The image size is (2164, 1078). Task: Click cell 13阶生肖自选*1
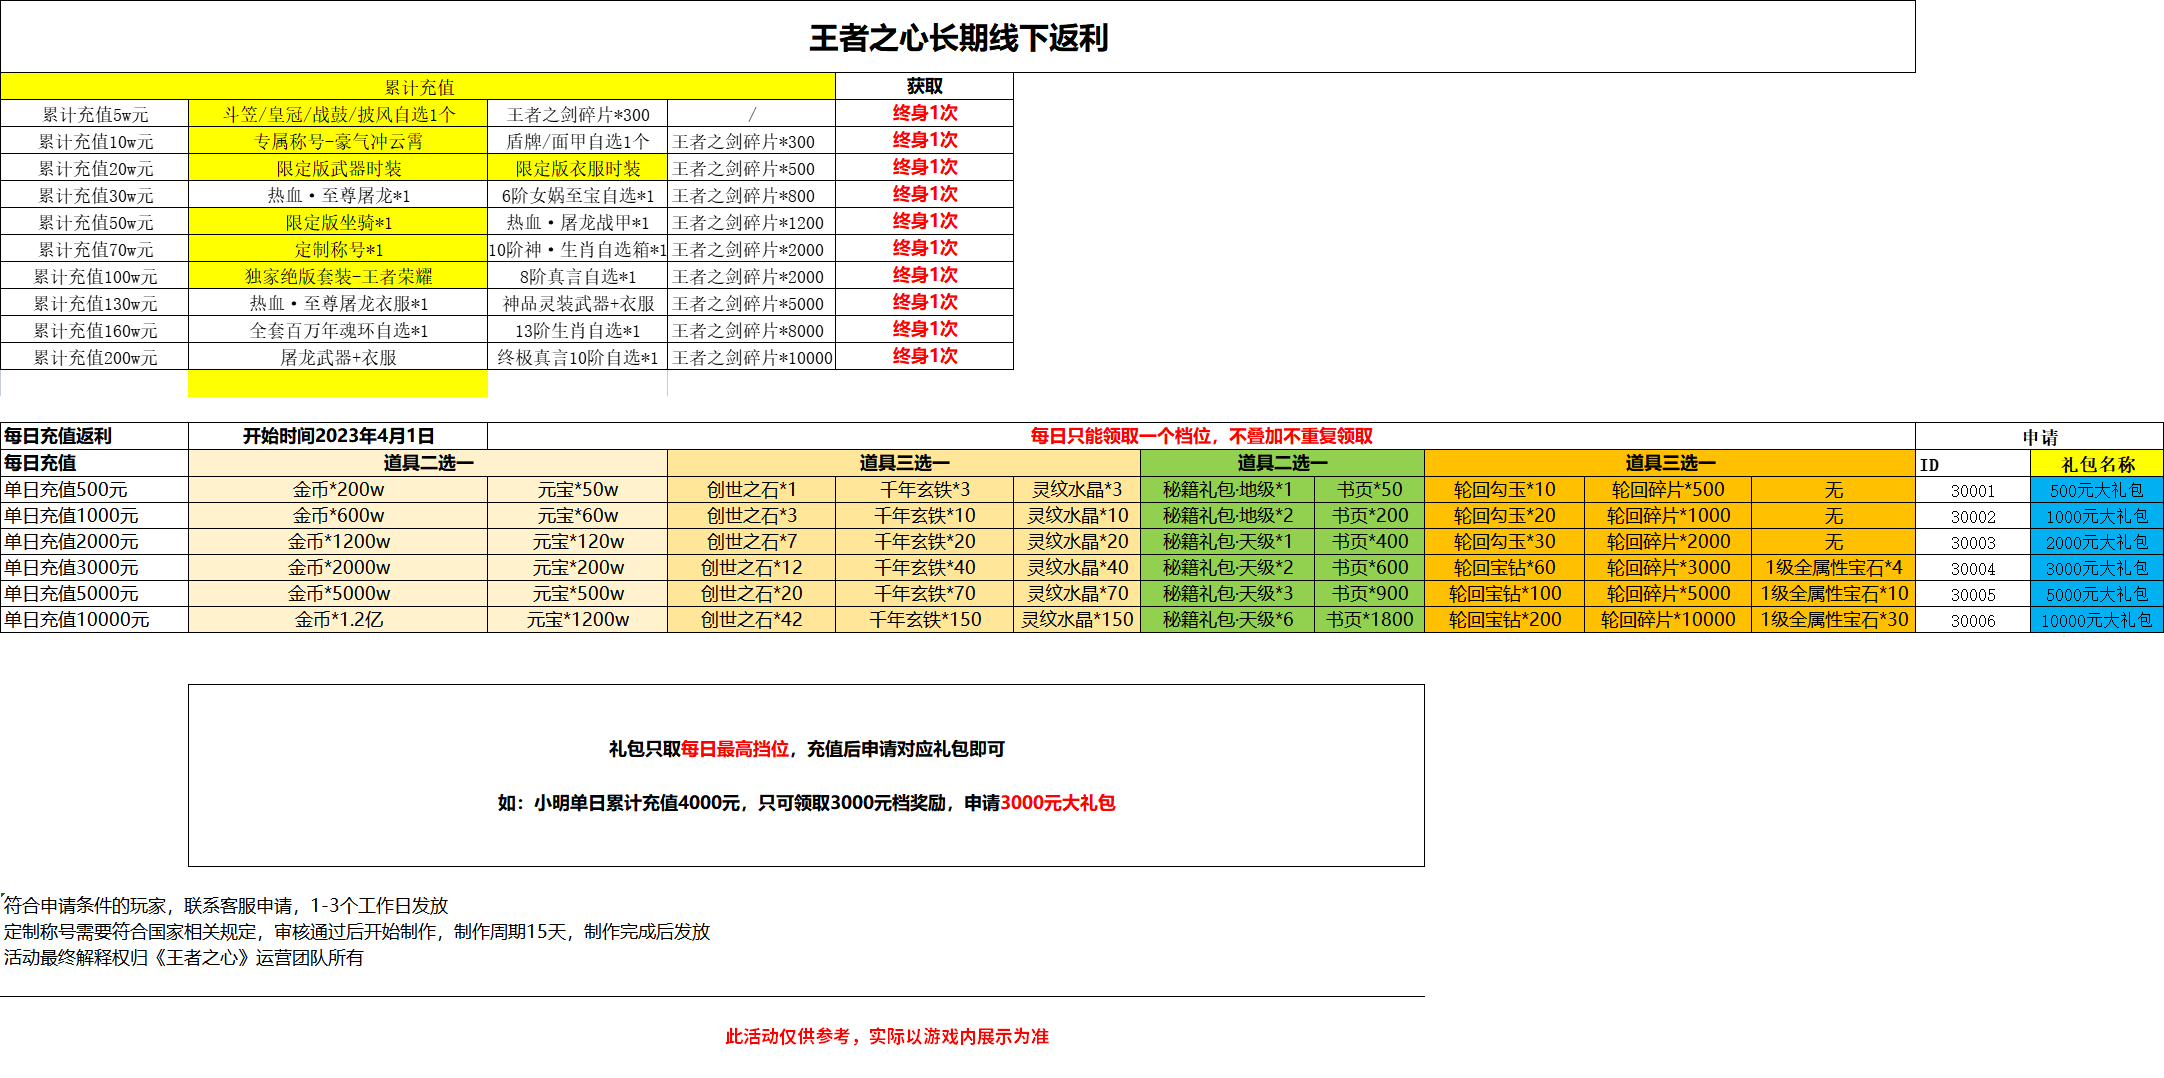[578, 330]
